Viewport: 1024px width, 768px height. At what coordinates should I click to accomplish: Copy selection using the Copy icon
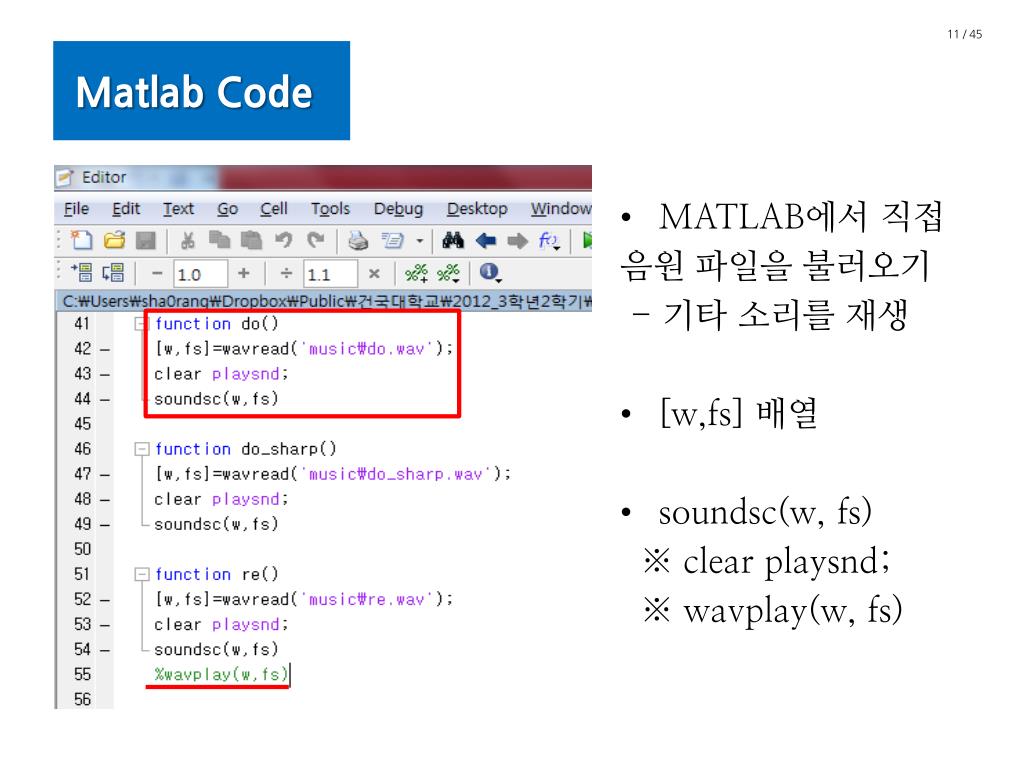[x=219, y=241]
